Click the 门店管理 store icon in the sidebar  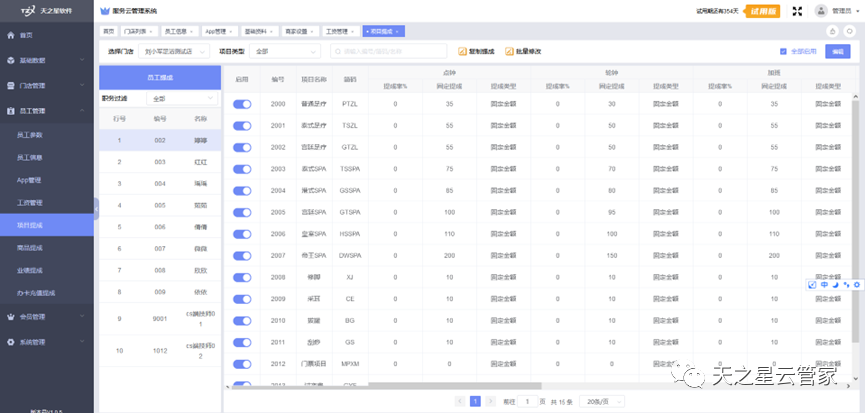9,85
